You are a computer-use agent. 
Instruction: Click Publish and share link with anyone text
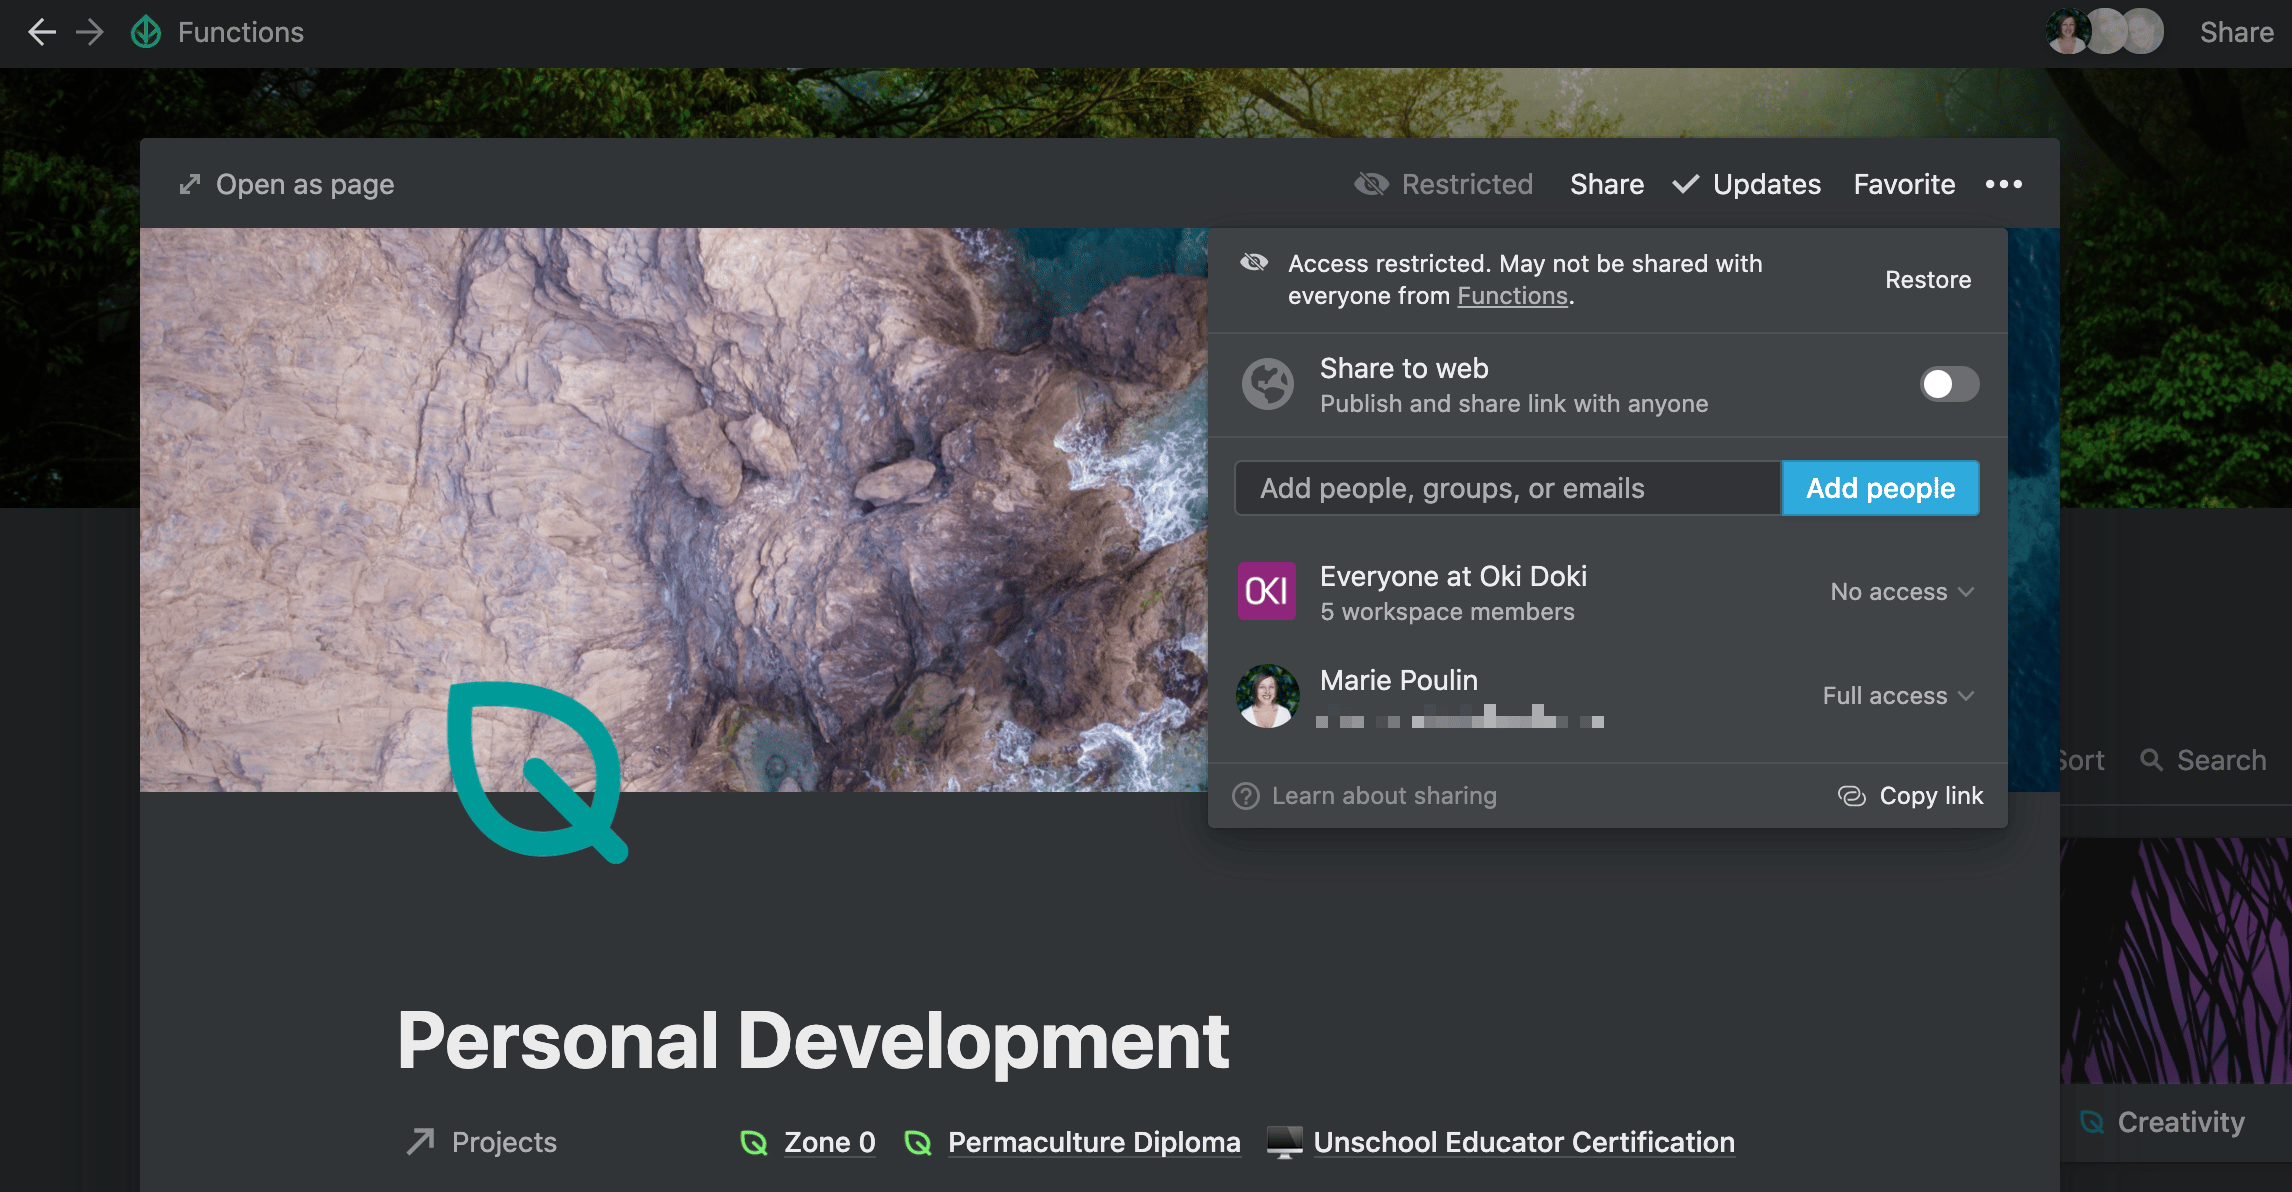pos(1514,404)
